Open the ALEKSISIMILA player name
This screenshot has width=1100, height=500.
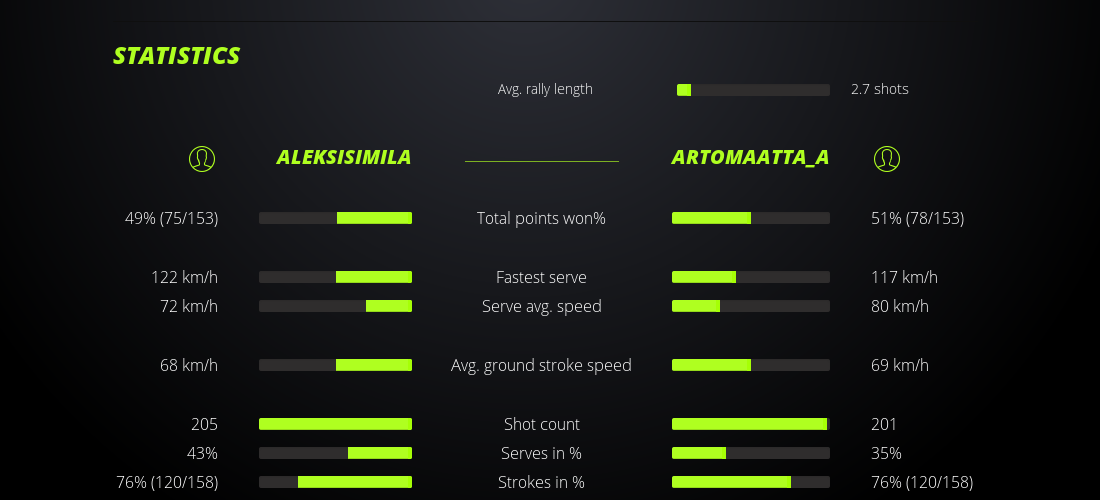[x=344, y=157]
